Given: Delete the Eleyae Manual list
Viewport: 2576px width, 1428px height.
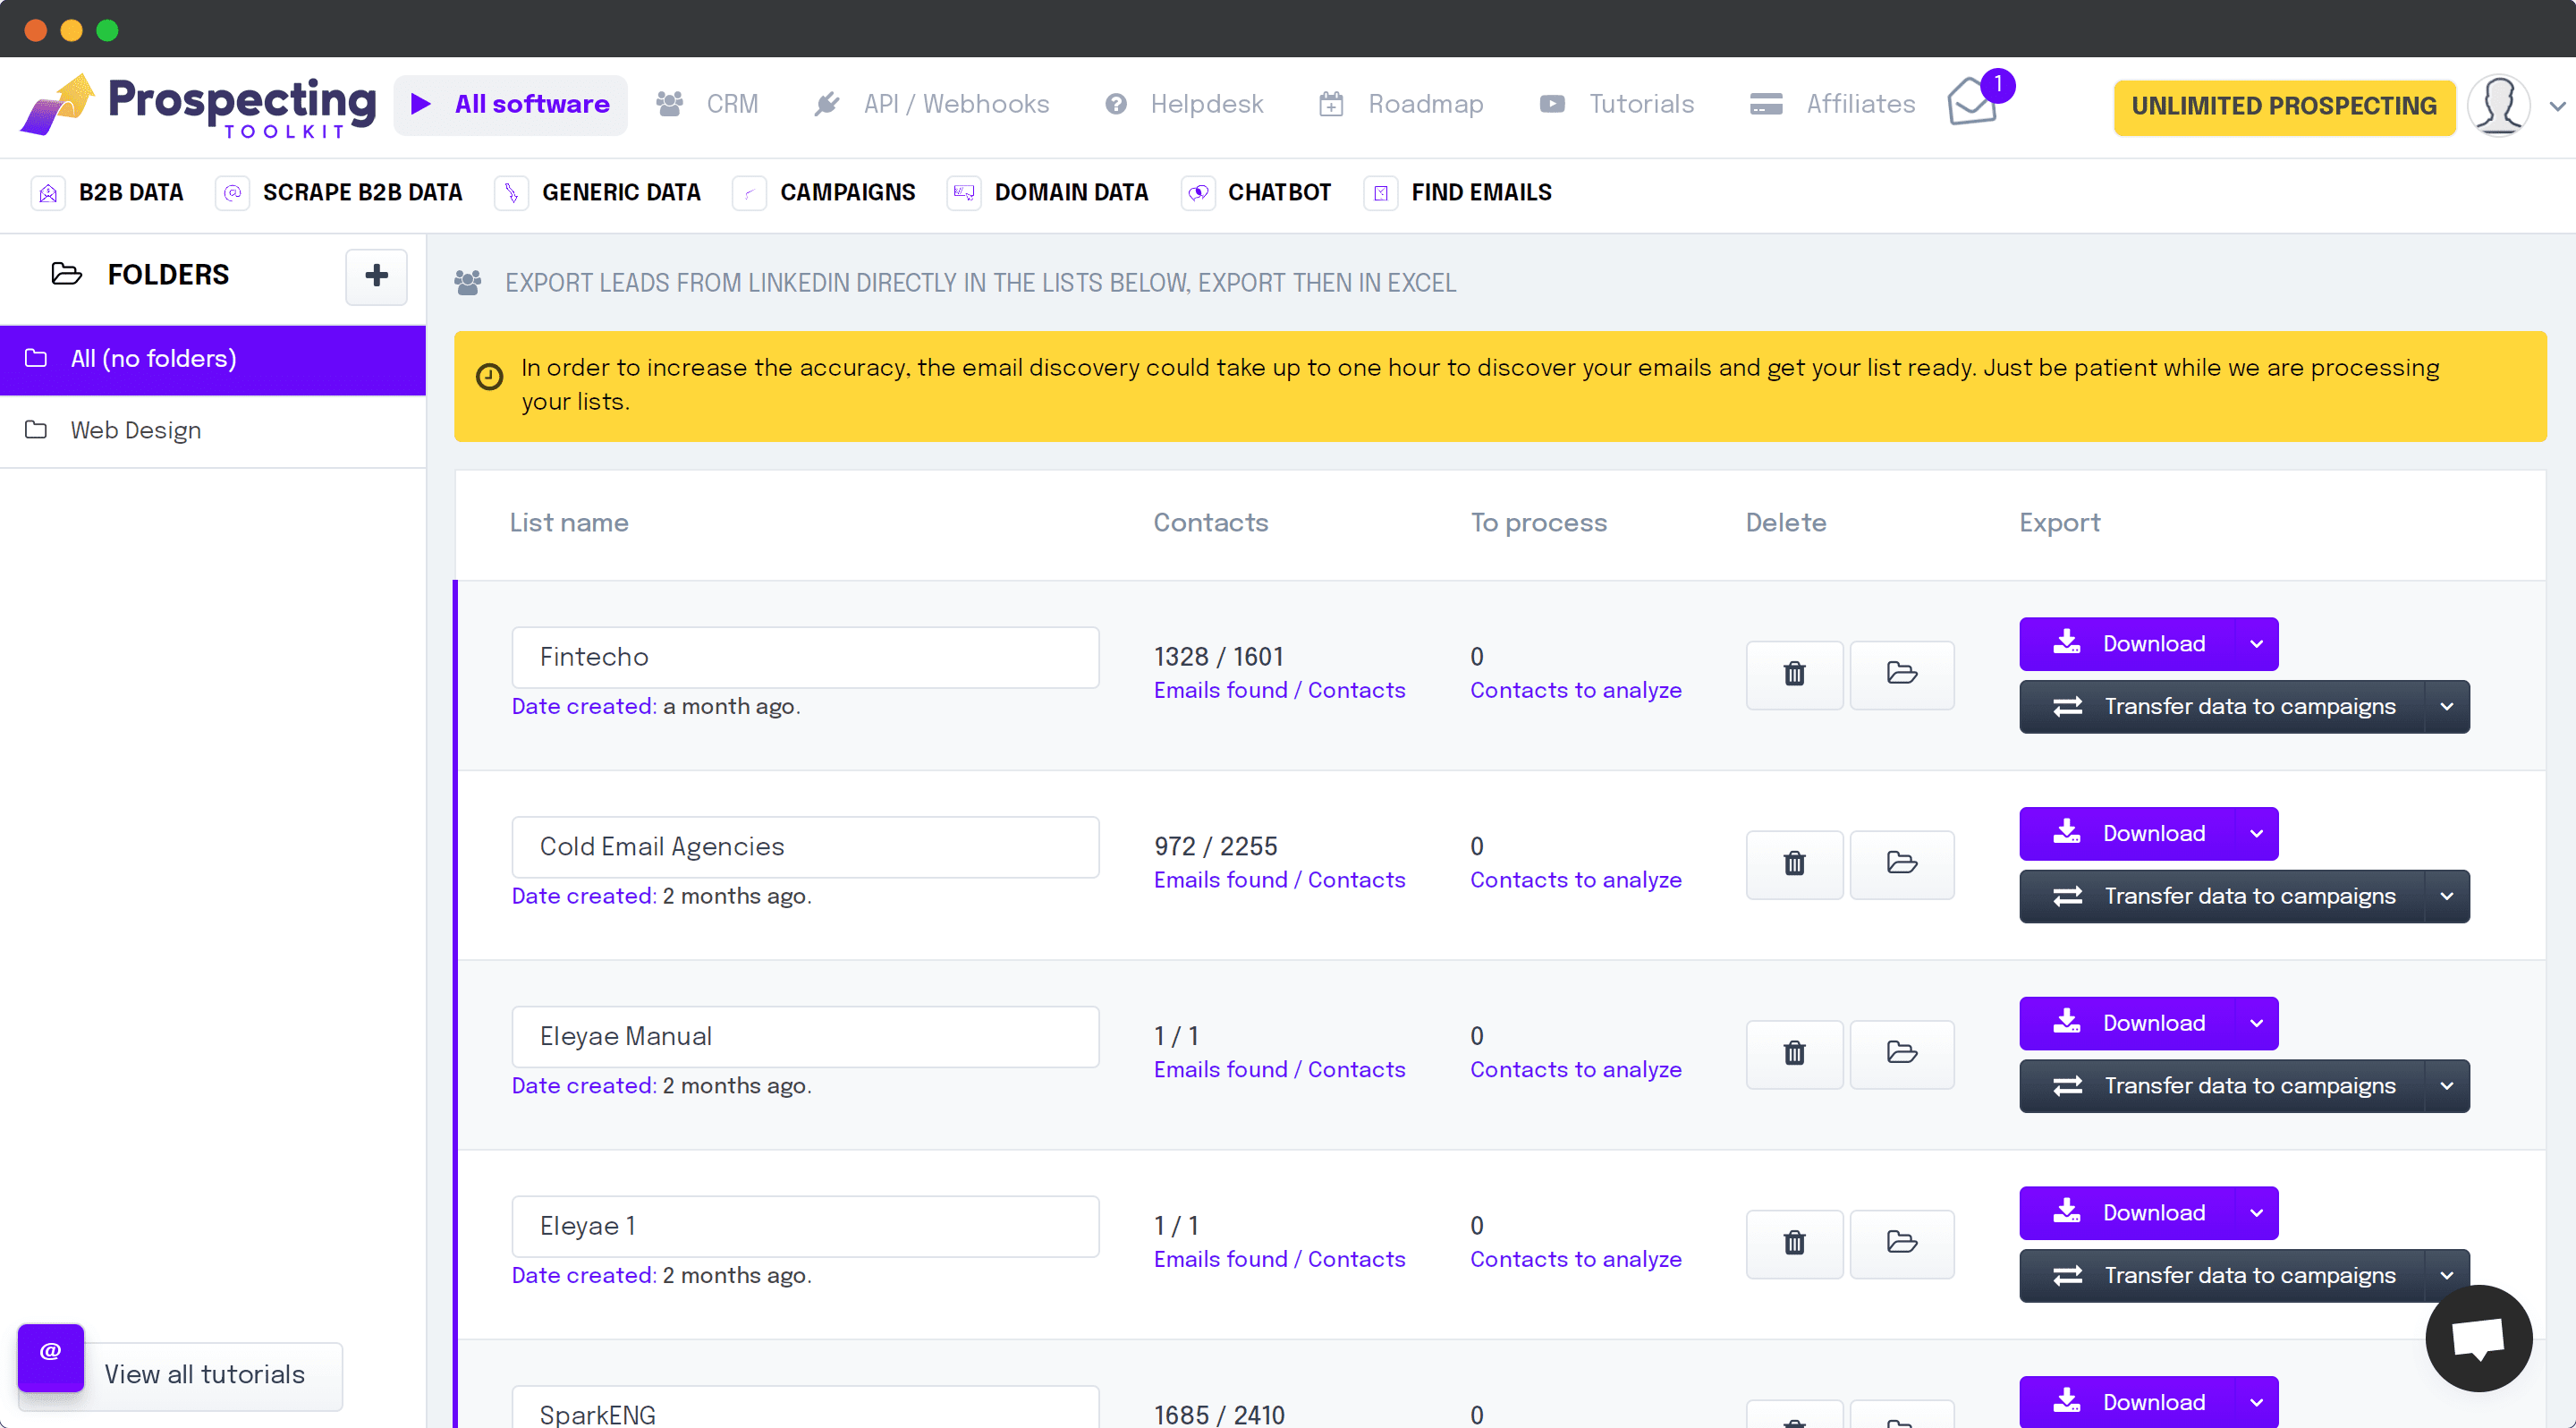Looking at the screenshot, I should coord(1794,1054).
